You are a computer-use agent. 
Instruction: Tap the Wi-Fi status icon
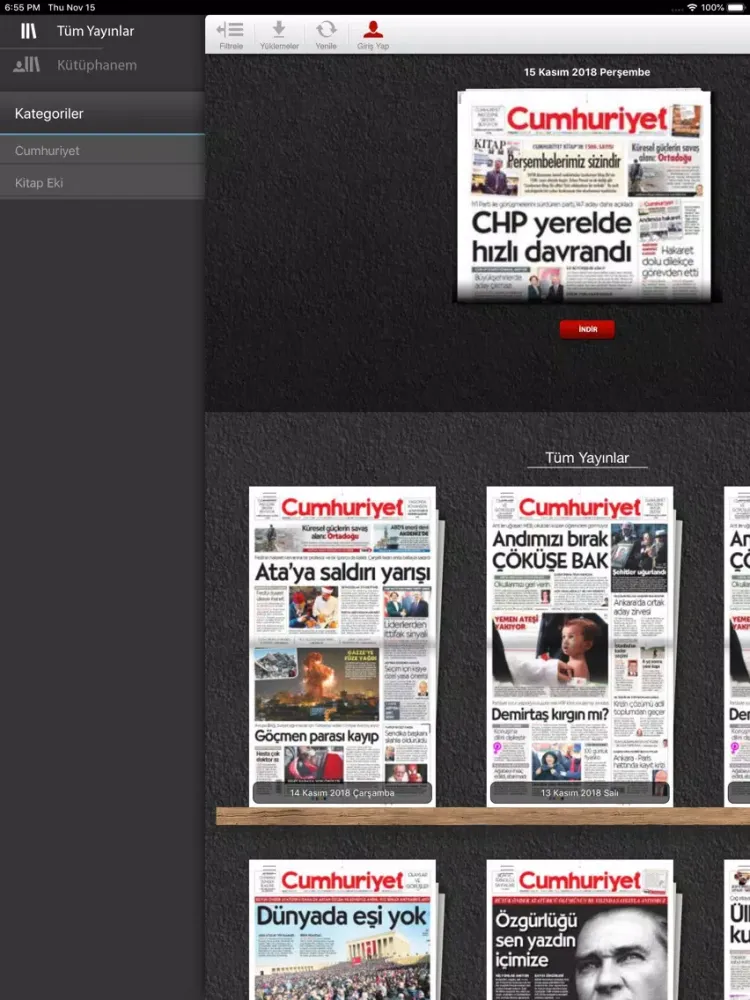[x=692, y=7]
